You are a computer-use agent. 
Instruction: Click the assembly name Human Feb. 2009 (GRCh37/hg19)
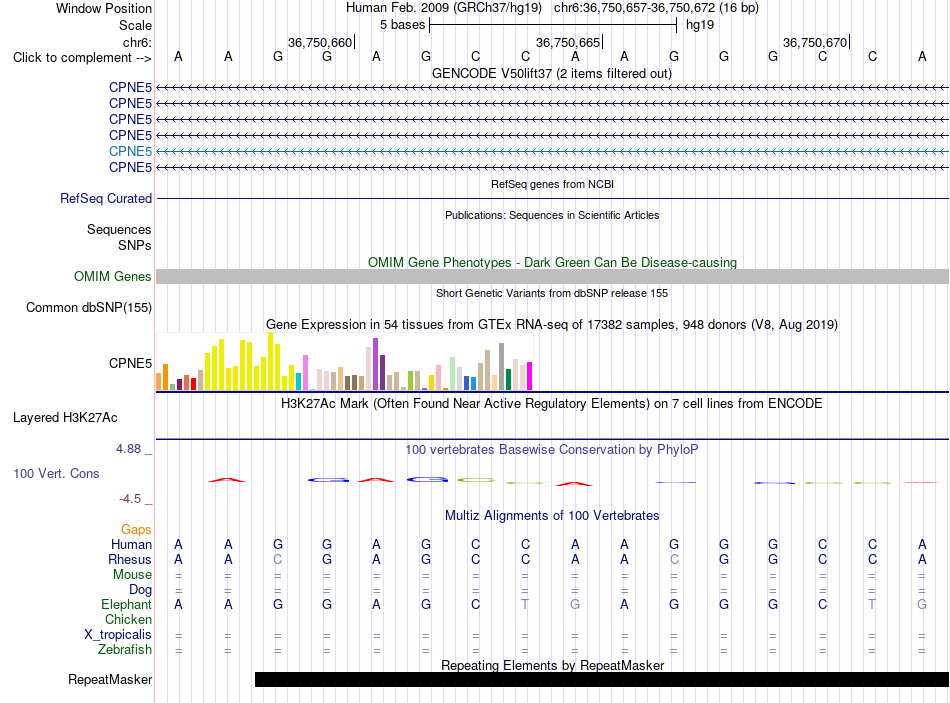443,8
